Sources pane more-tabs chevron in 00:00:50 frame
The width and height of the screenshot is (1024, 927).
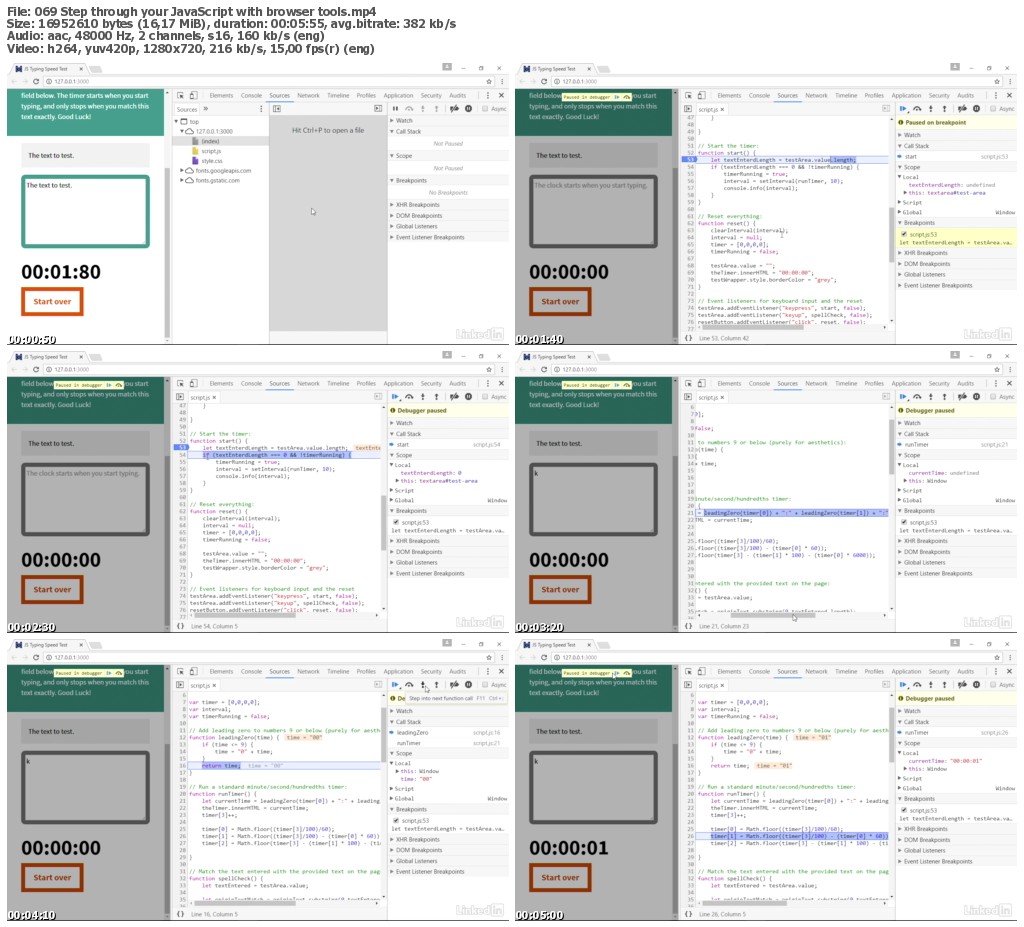[x=205, y=109]
